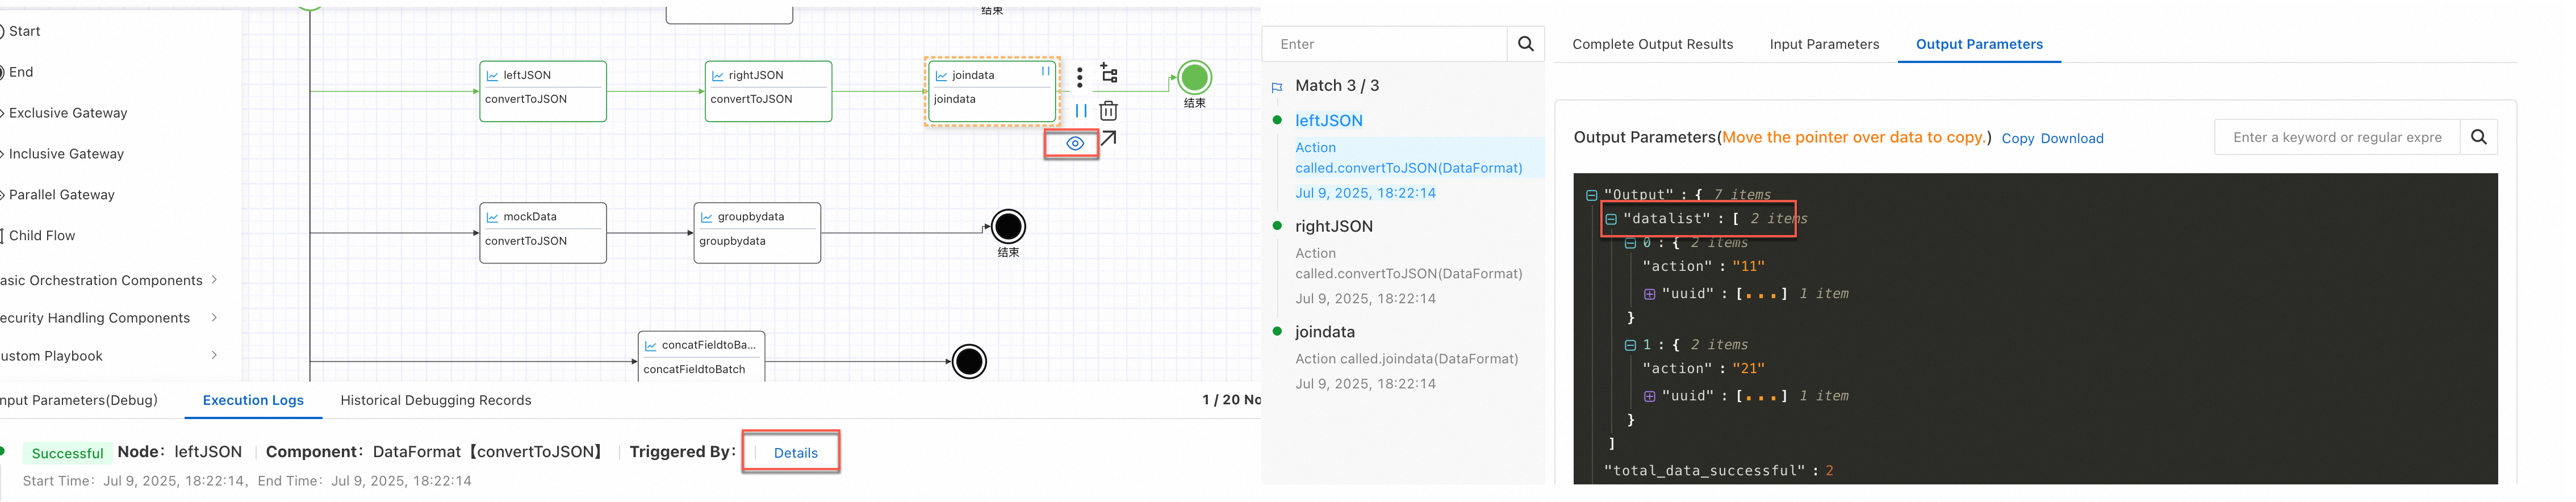This screenshot has height=502, width=2576.
Task: Click the node search Enter field
Action: click(x=1384, y=44)
